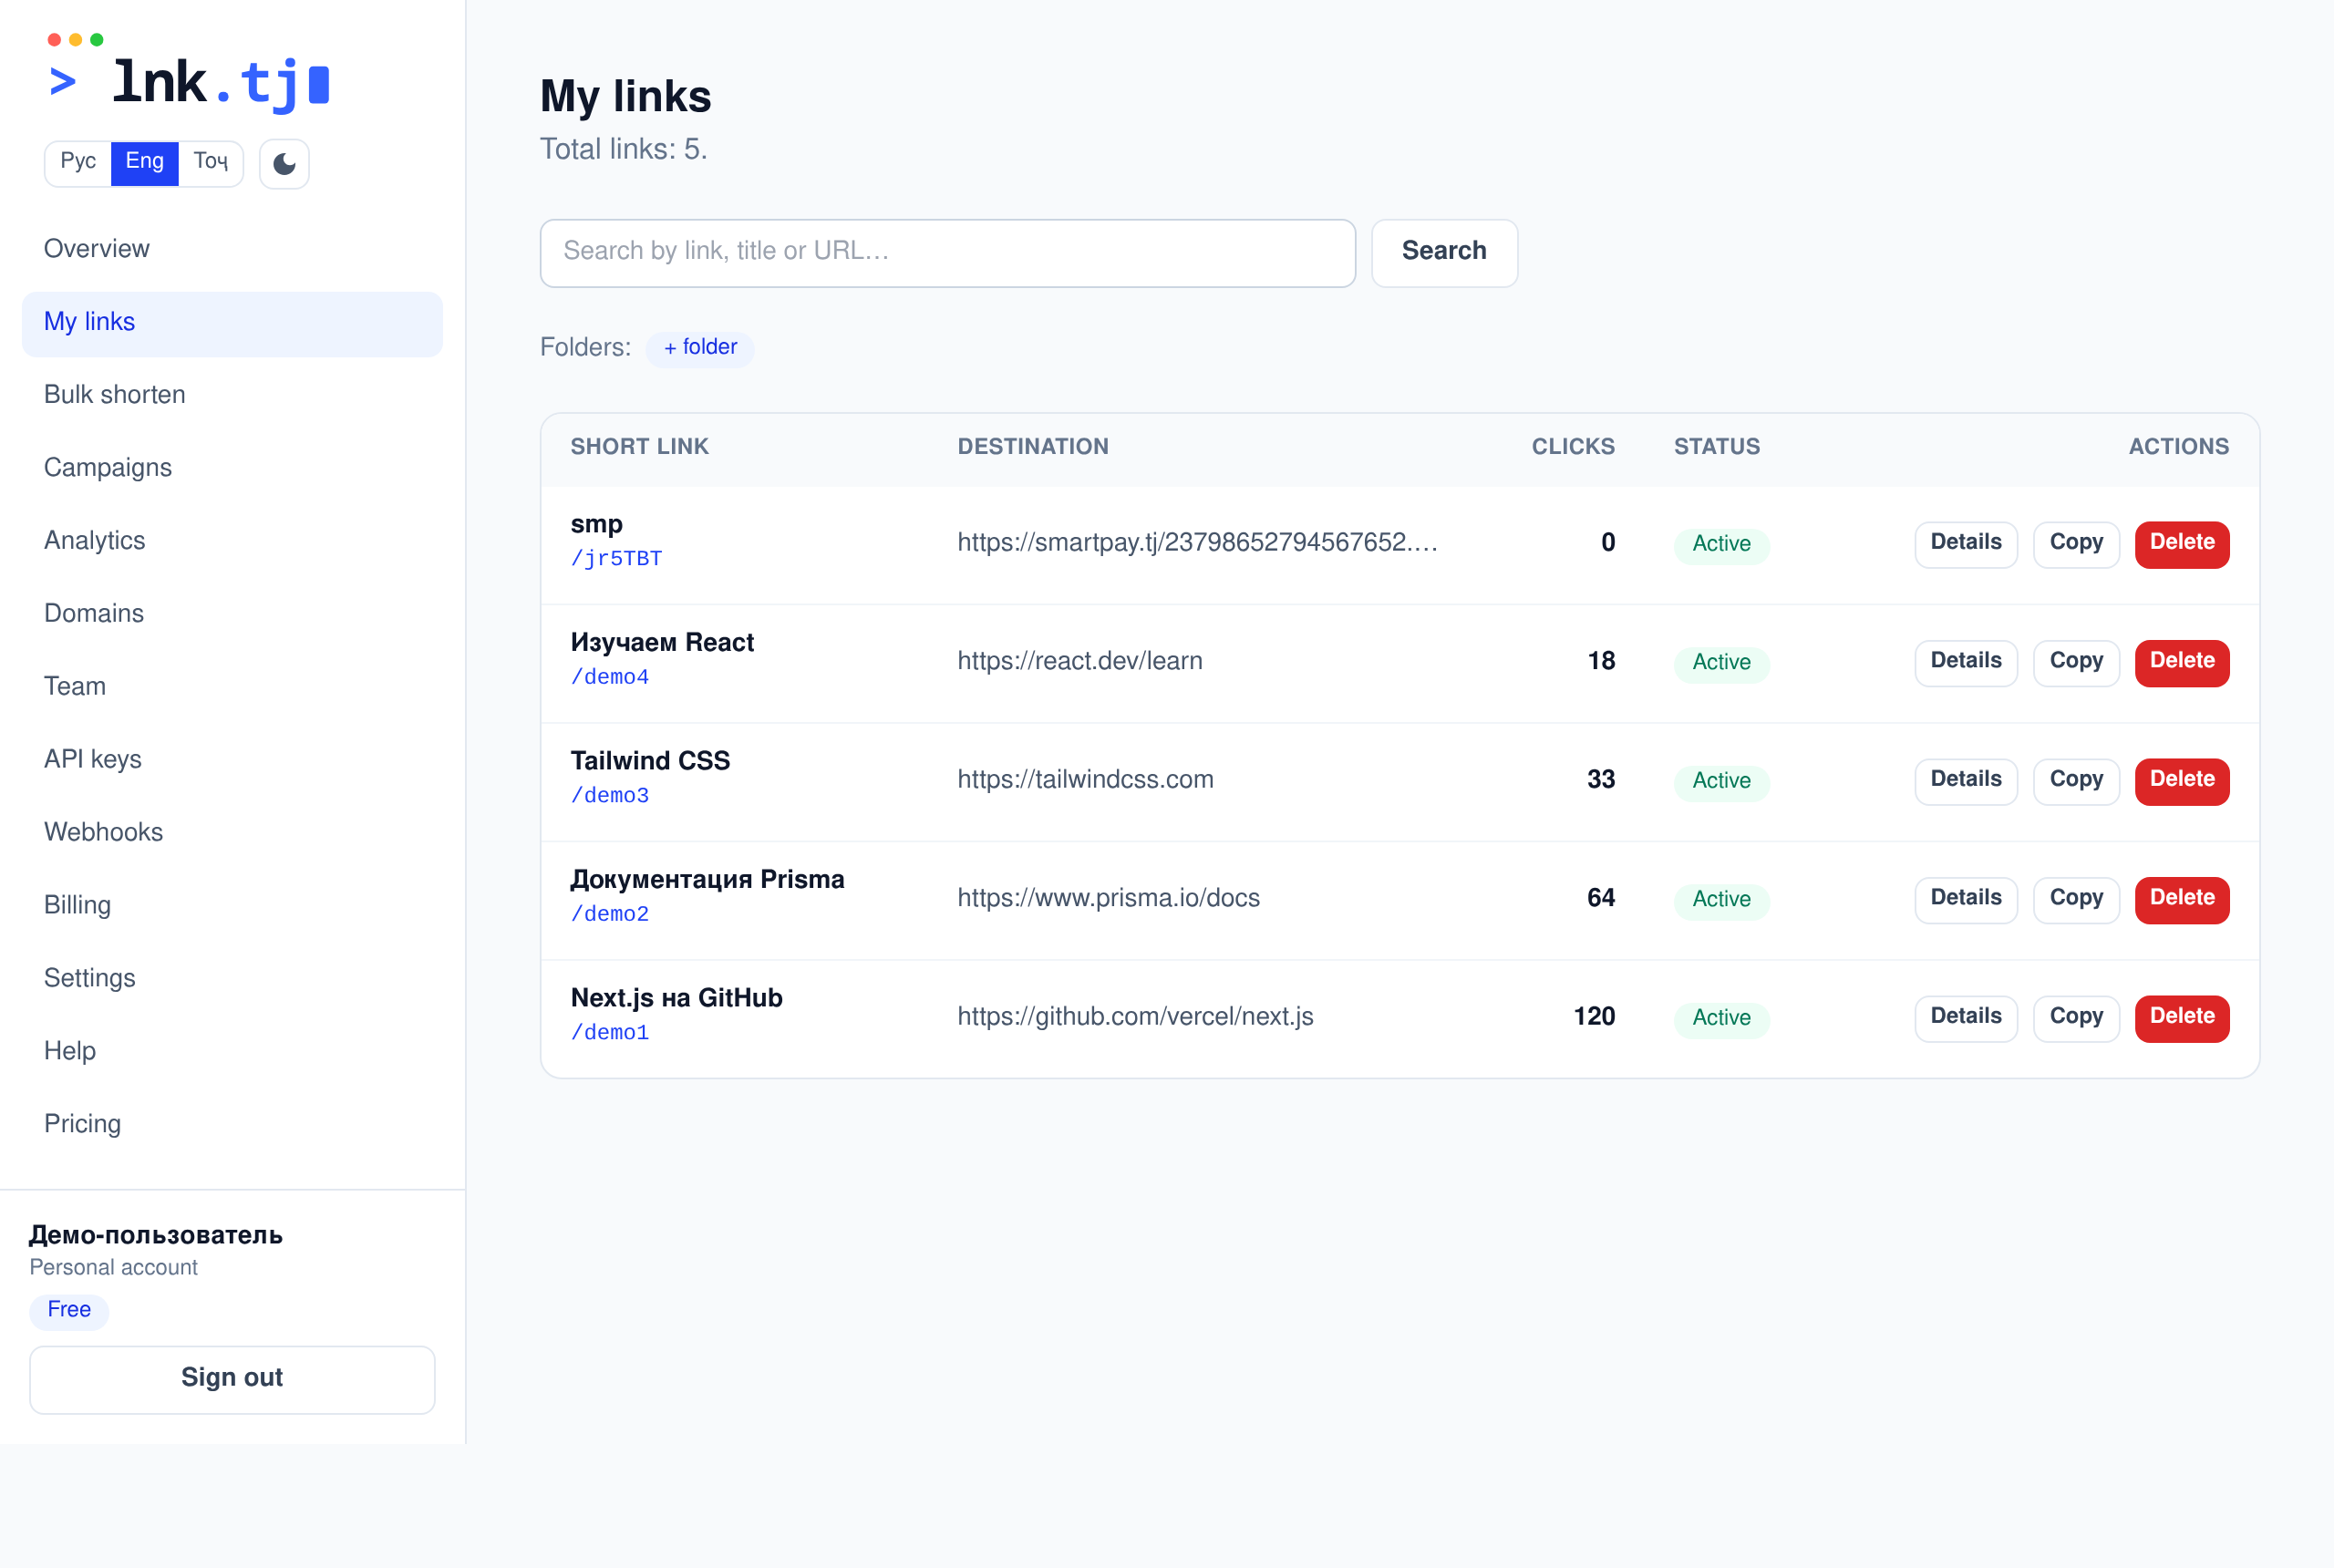This screenshot has width=2334, height=1568.
Task: Click the Search button
Action: click(1444, 252)
